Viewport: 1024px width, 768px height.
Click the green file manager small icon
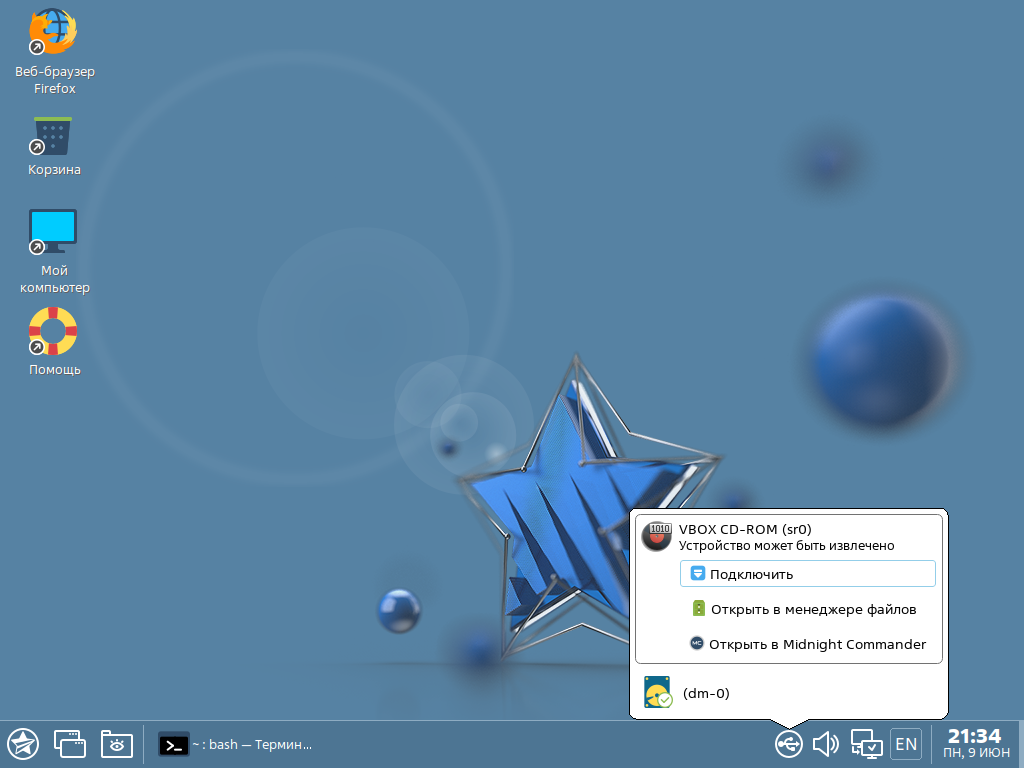tap(699, 609)
